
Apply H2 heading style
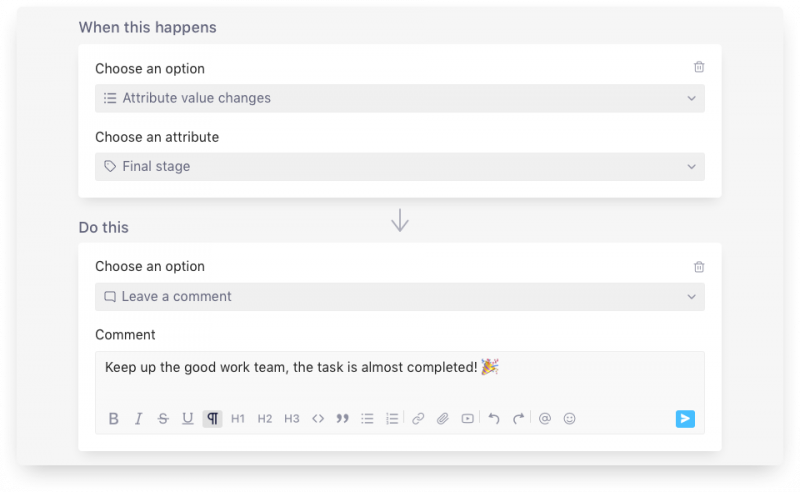(x=265, y=419)
